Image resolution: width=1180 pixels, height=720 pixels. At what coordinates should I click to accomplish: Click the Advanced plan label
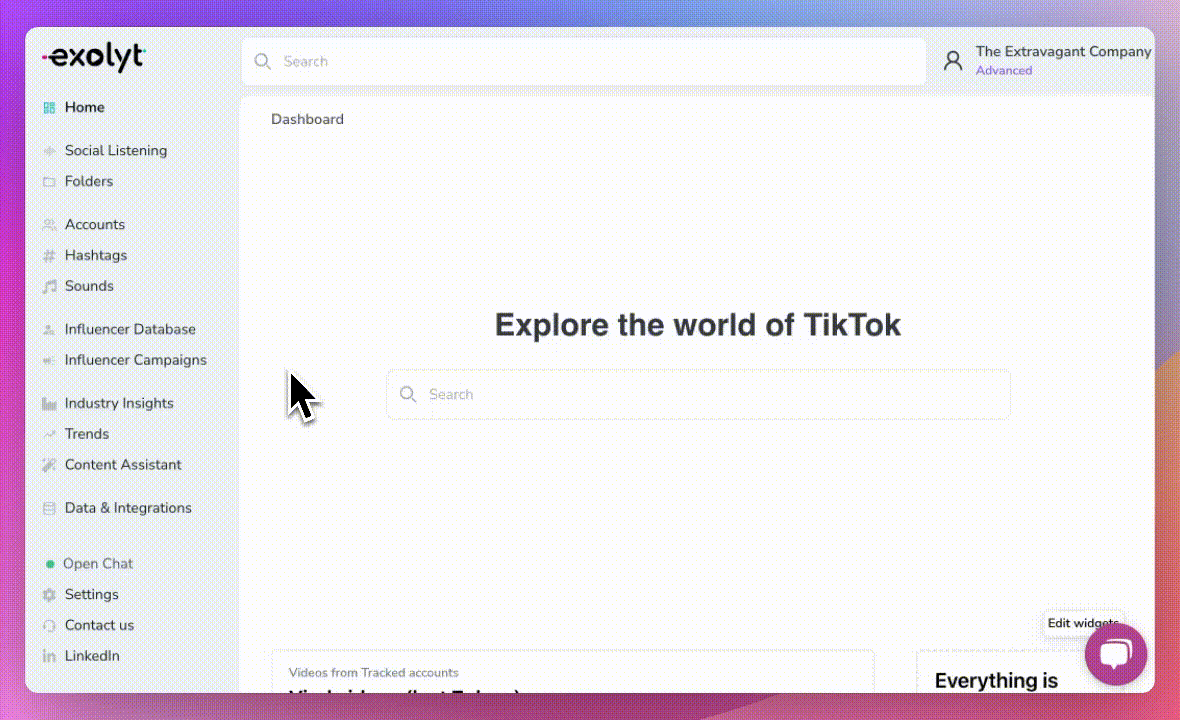click(1004, 71)
